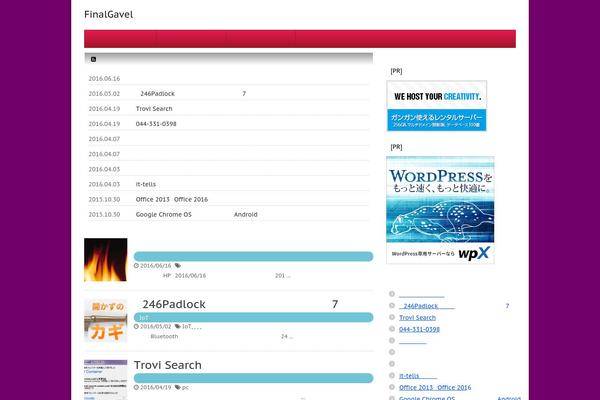The image size is (600, 400).
Task: Click the clock icon beside 2016/05/02
Action: (136, 327)
